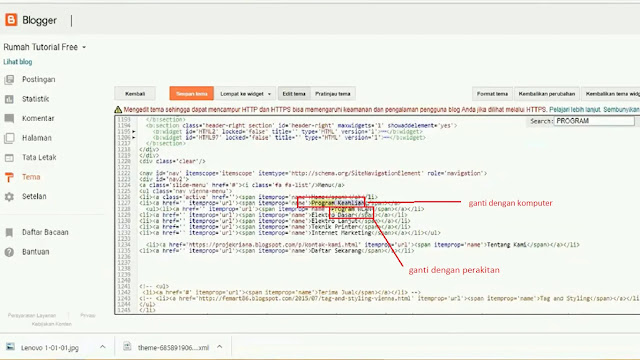Open the Postingan icon in sidebar
Viewport: 640px width, 360px height.
pyautogui.click(x=9, y=80)
